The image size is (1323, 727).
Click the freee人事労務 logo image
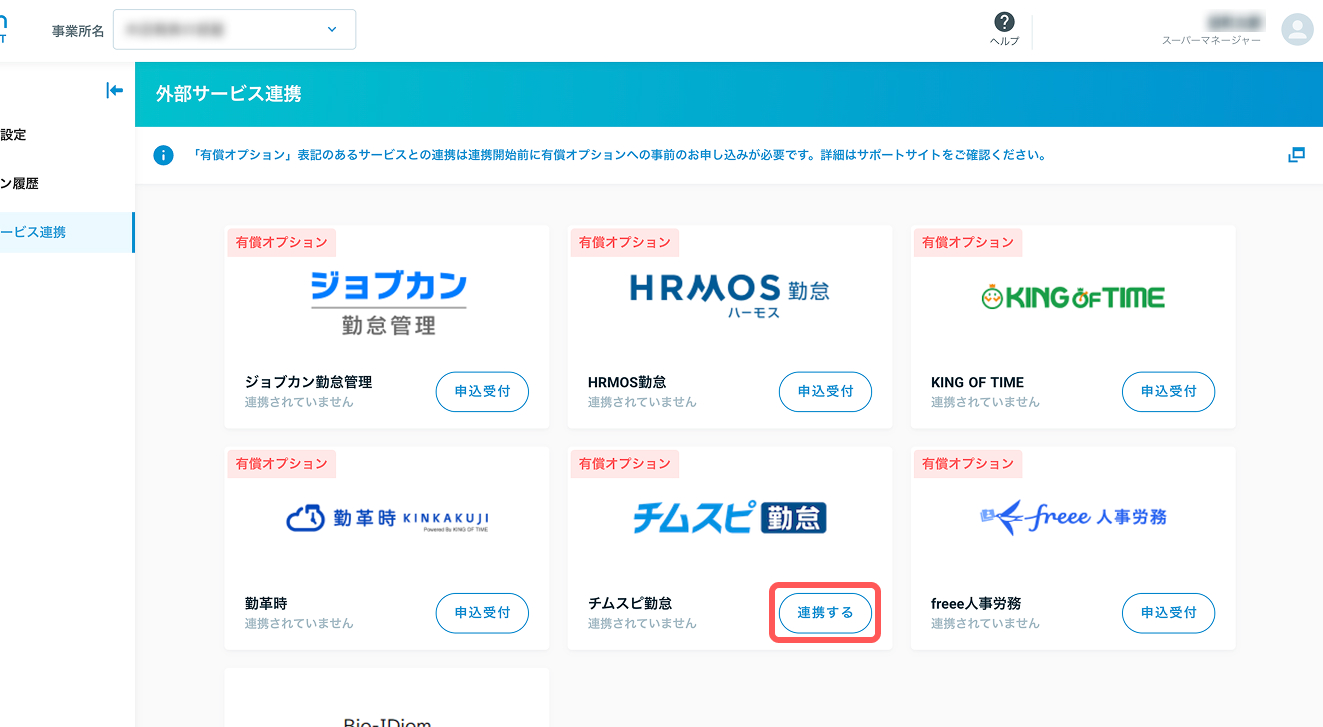(x=1073, y=517)
